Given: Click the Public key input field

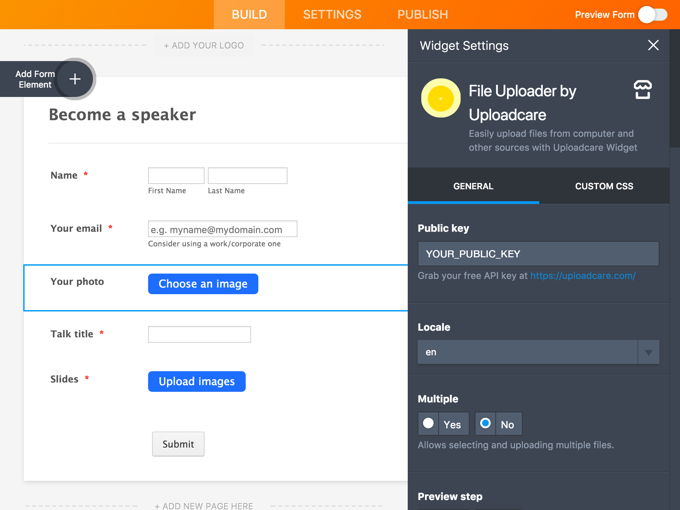Looking at the screenshot, I should [538, 254].
